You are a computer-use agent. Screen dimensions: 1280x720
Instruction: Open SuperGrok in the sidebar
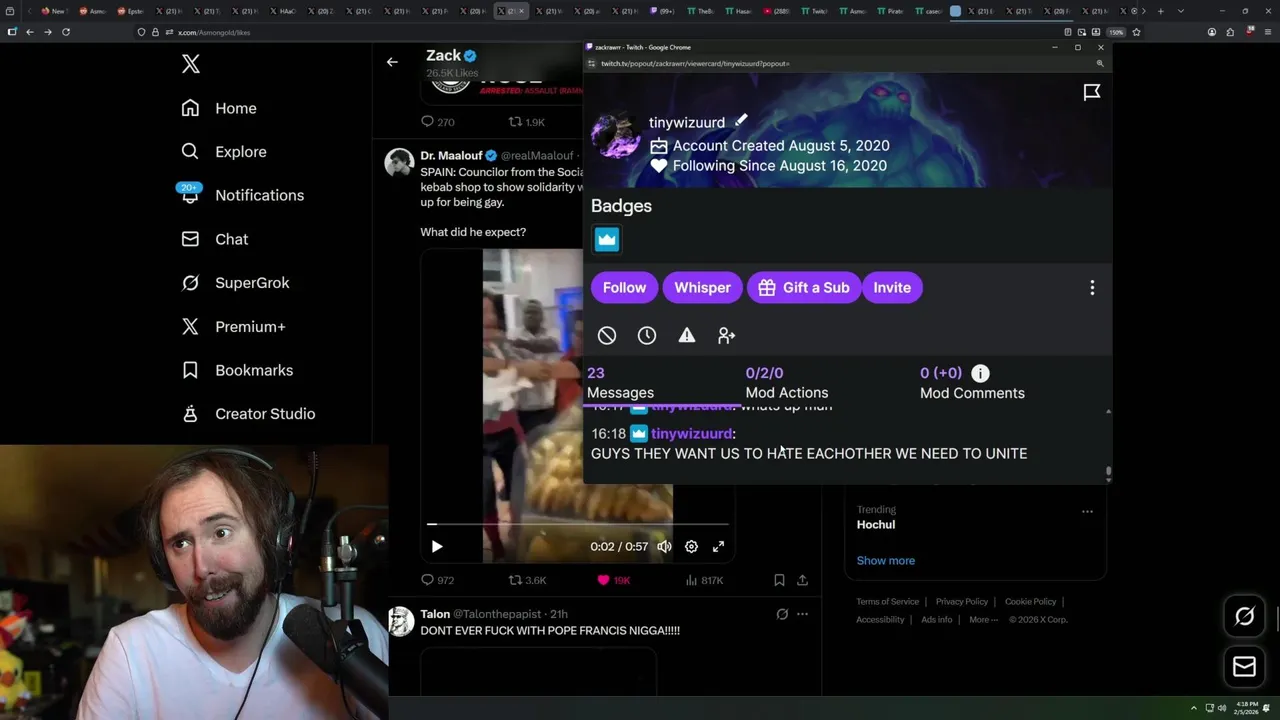click(235, 283)
